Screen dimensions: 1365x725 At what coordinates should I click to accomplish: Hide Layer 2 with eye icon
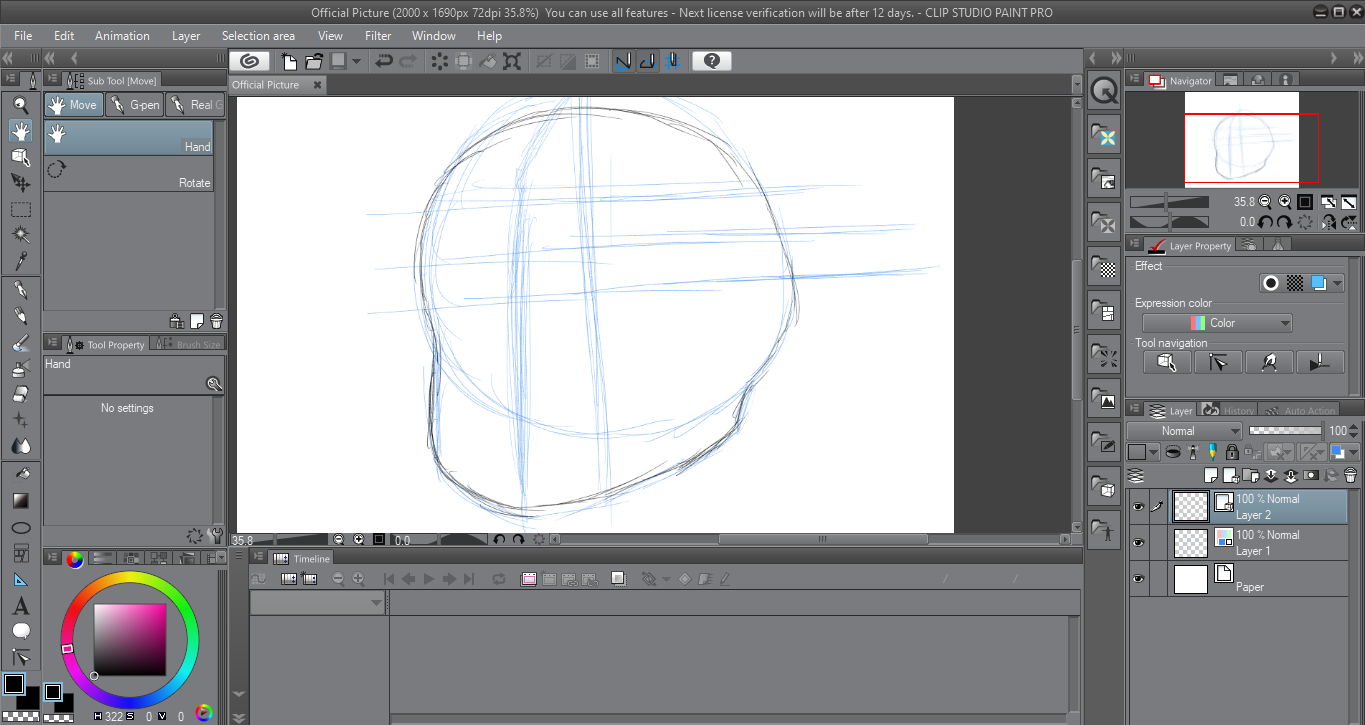(x=1138, y=507)
